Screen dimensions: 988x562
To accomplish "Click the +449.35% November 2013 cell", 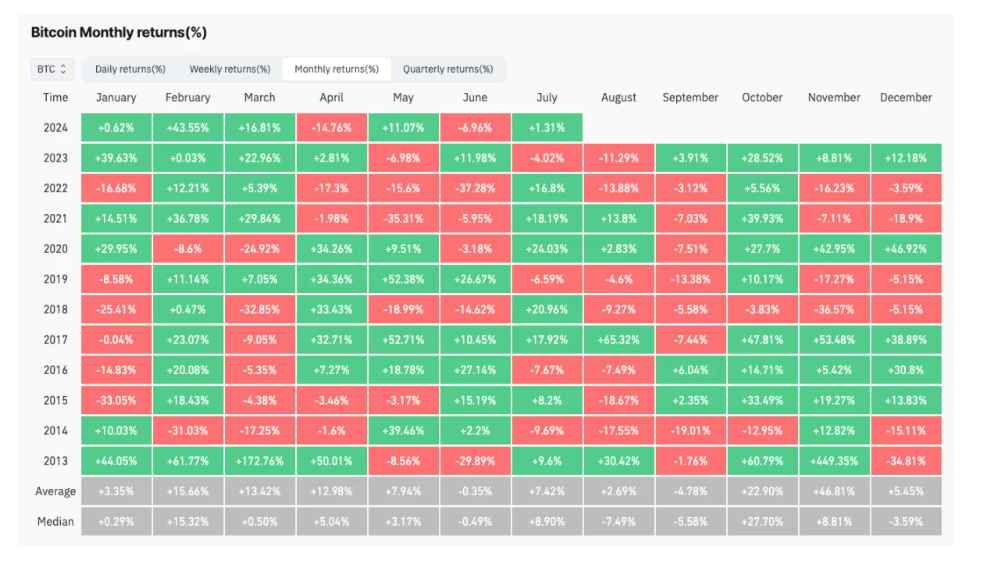I will tap(834, 462).
